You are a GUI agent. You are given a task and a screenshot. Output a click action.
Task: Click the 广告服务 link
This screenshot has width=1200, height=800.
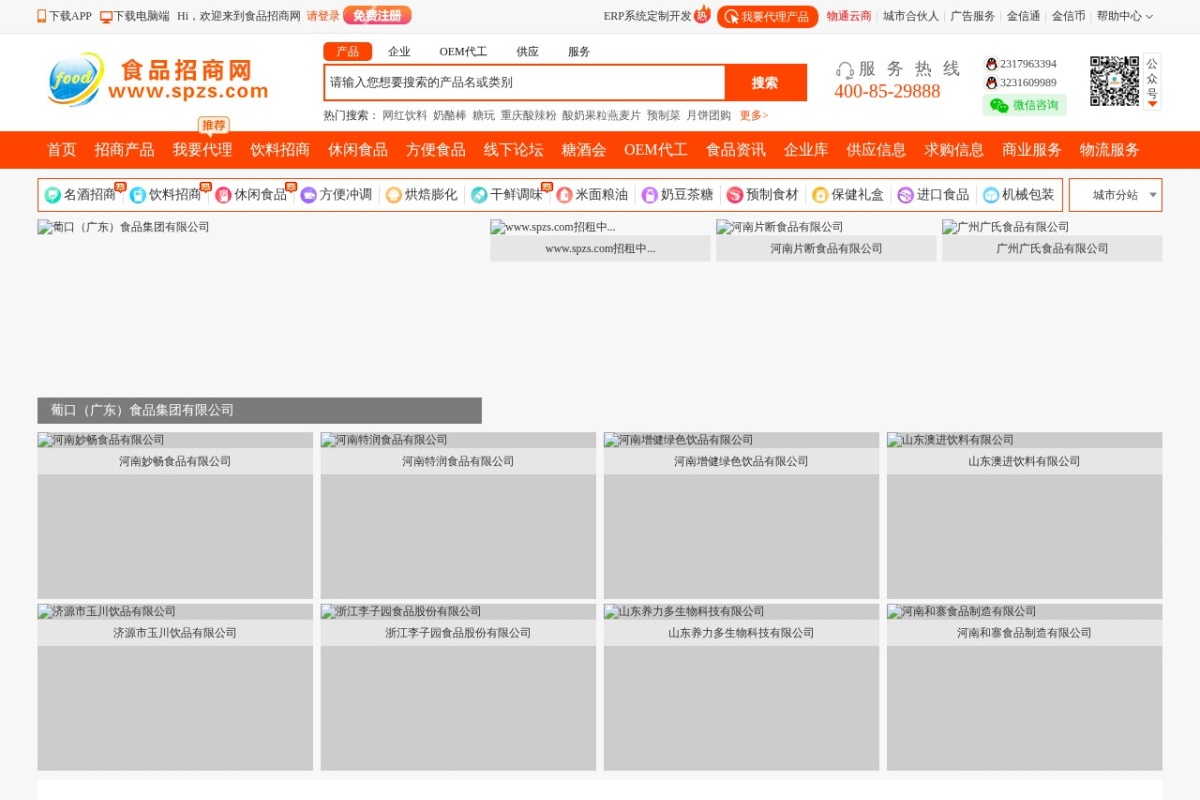click(x=973, y=16)
